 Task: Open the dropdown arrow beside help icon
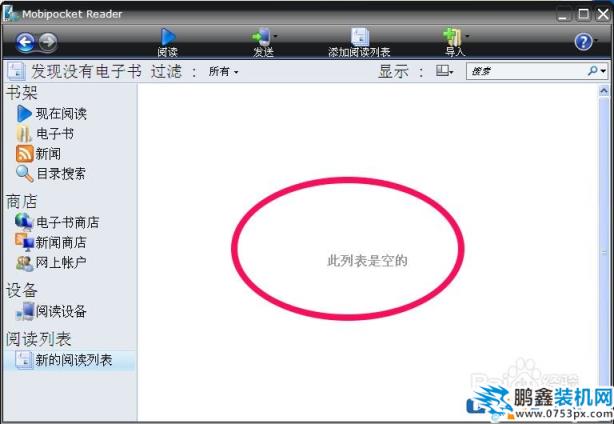[596, 40]
